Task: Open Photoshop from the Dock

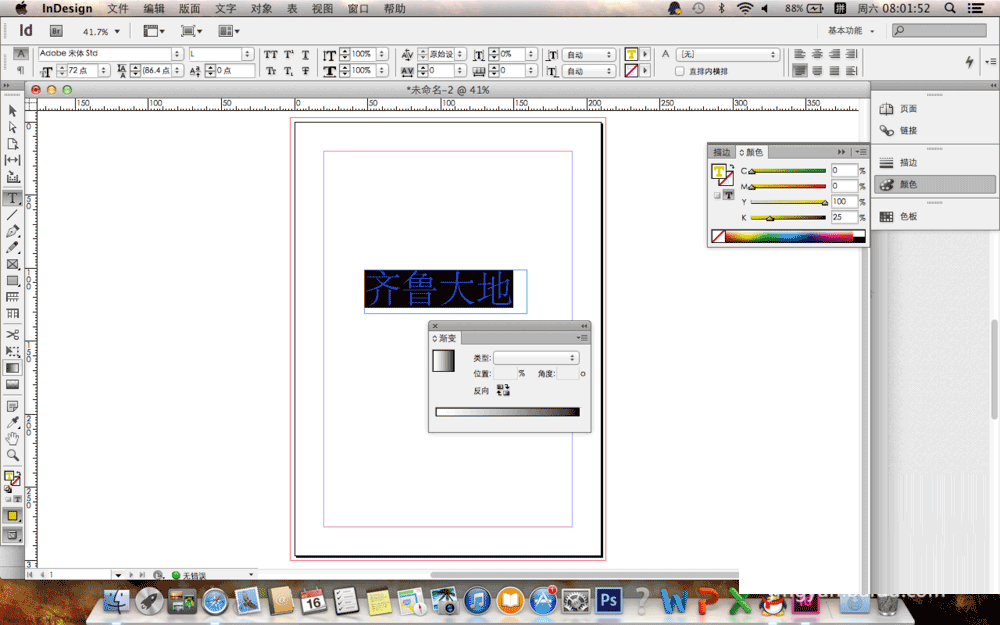Action: (607, 600)
